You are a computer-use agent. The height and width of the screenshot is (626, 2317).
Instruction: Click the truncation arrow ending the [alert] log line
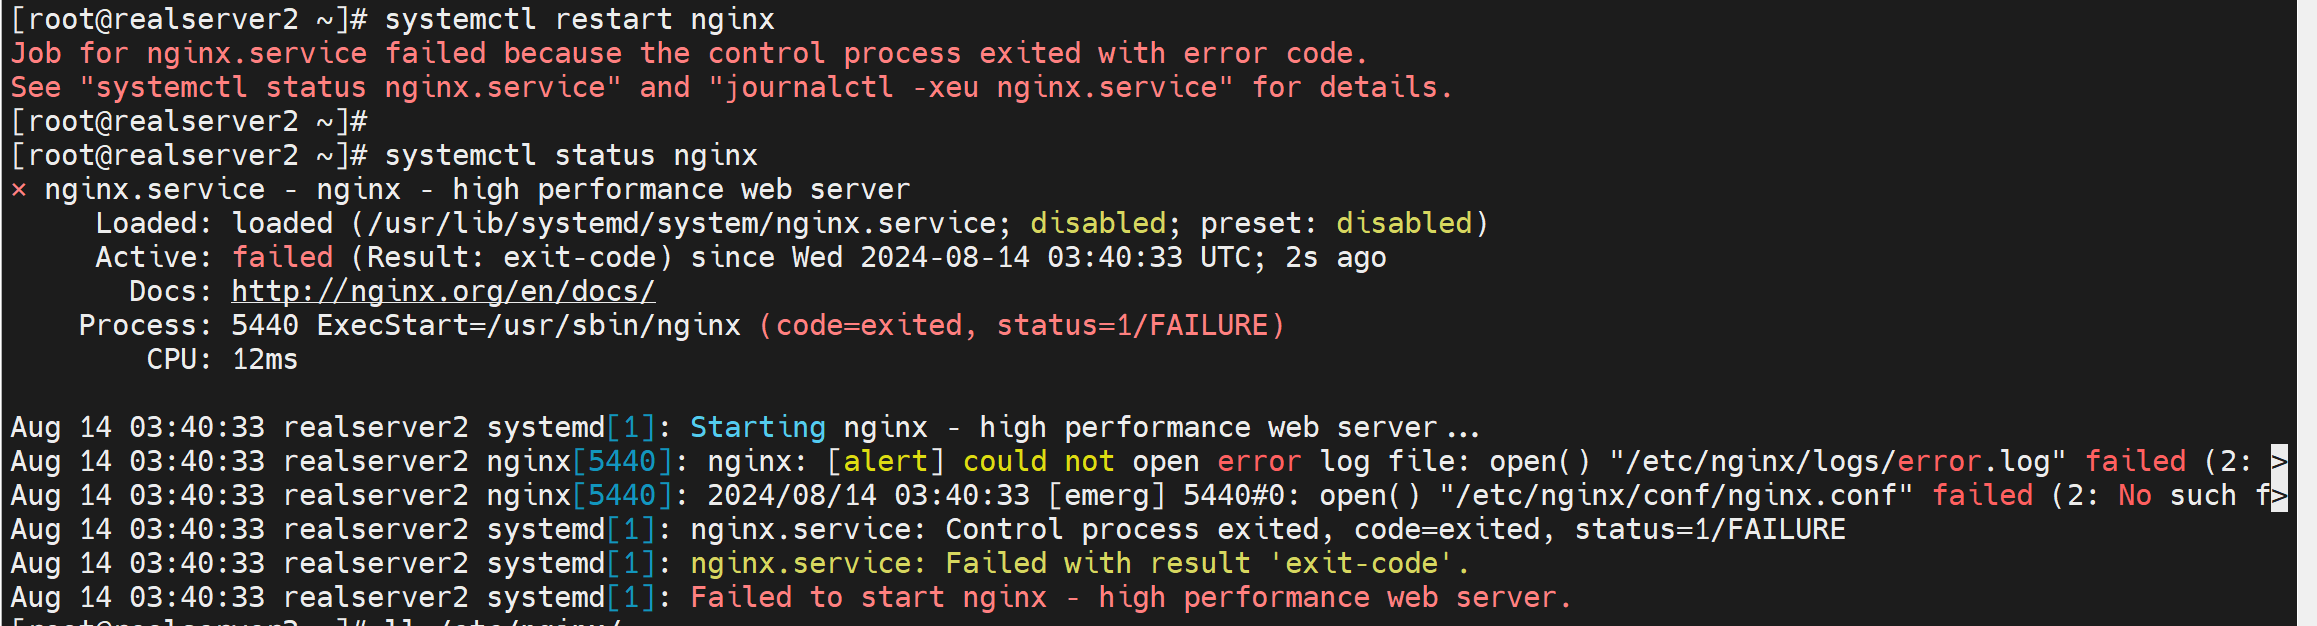click(2279, 461)
